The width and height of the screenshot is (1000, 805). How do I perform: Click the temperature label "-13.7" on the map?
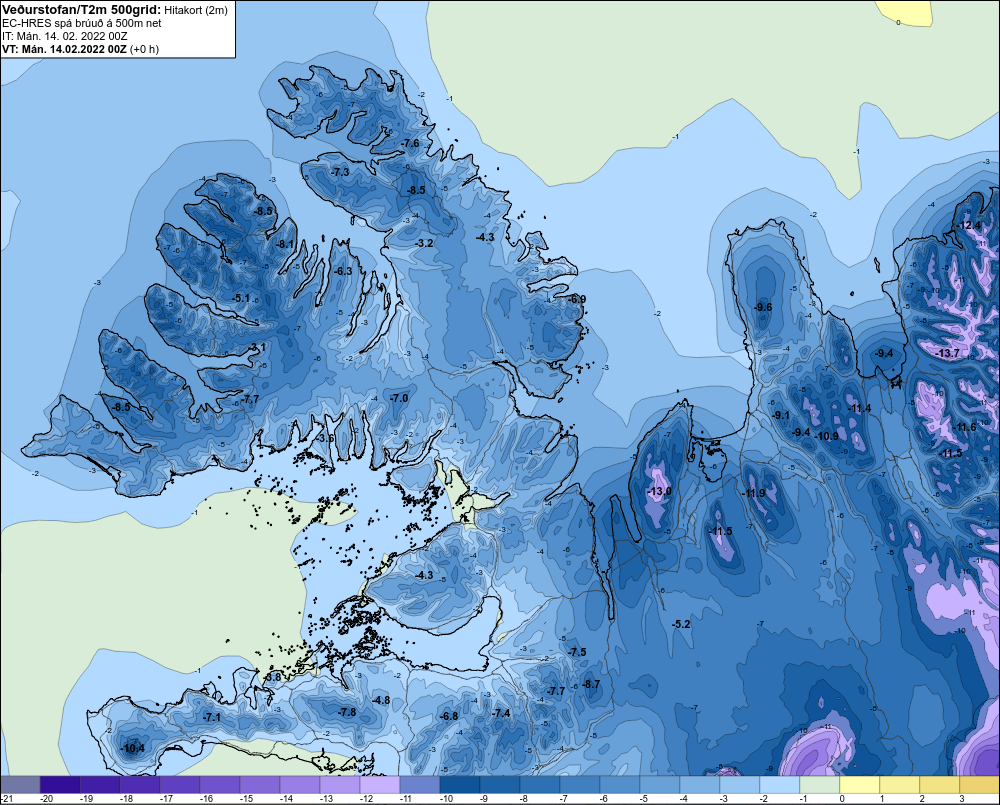pyautogui.click(x=947, y=353)
